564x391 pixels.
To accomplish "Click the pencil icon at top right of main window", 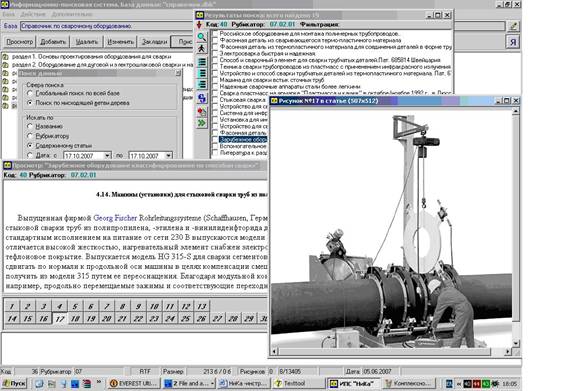I will click(513, 26).
